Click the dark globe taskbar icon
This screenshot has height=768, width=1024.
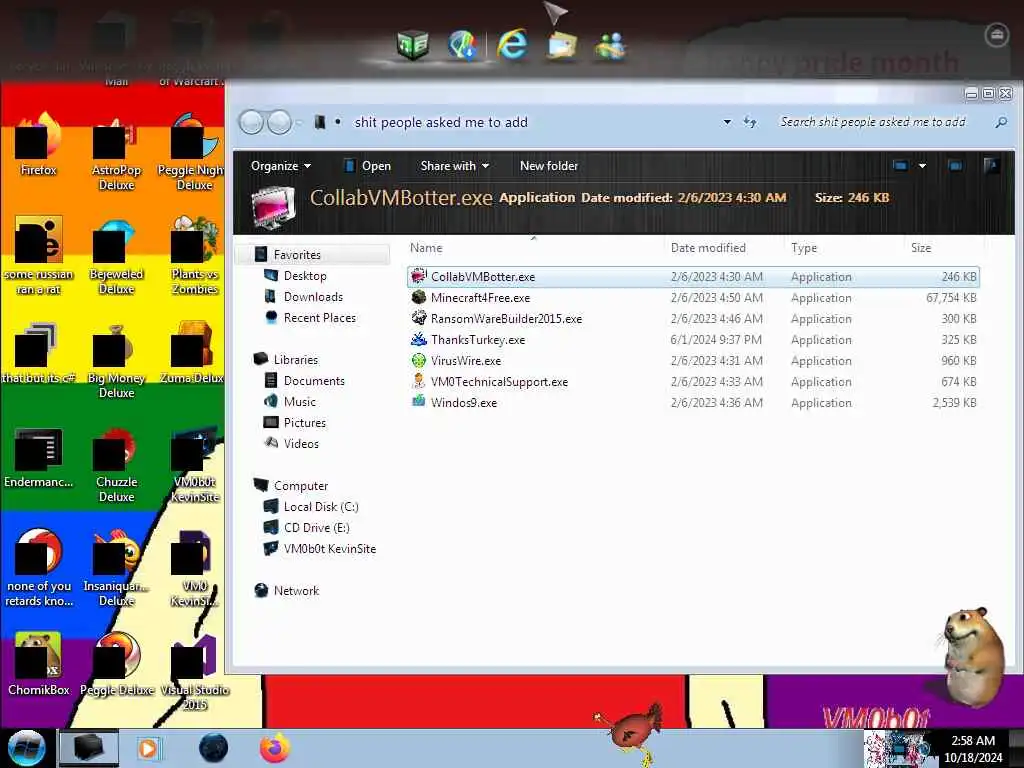(x=214, y=748)
